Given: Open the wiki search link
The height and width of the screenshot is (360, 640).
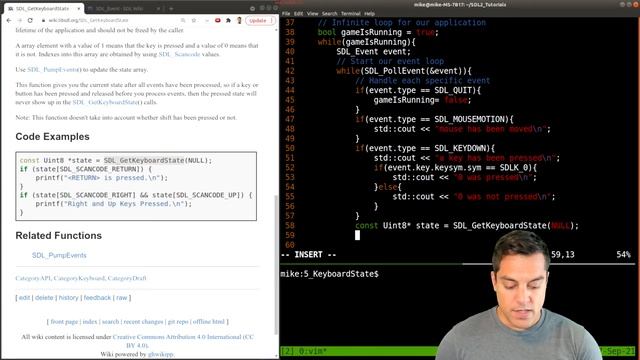Looking at the screenshot, I should [x=110, y=322].
